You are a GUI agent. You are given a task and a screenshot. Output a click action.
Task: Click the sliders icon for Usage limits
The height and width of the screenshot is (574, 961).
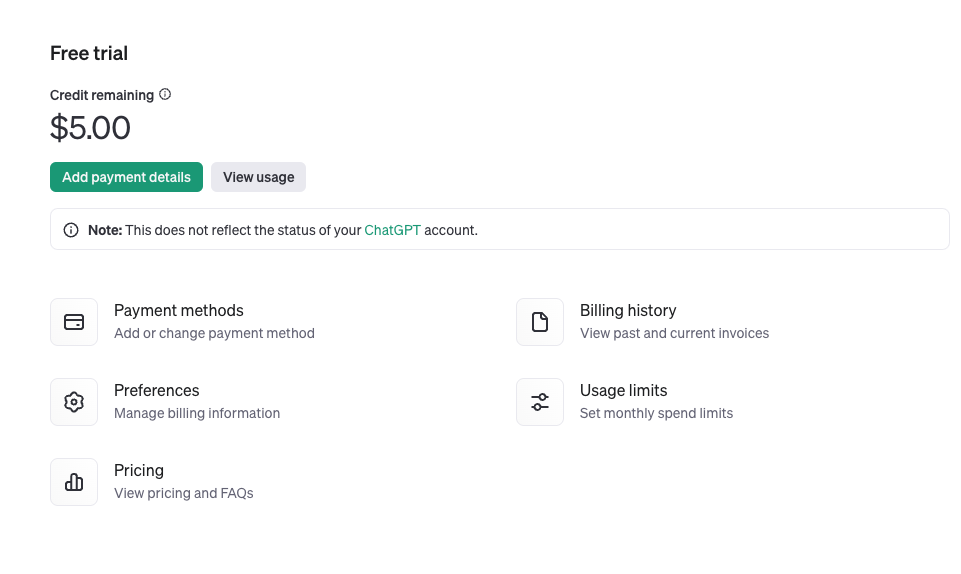(x=540, y=402)
